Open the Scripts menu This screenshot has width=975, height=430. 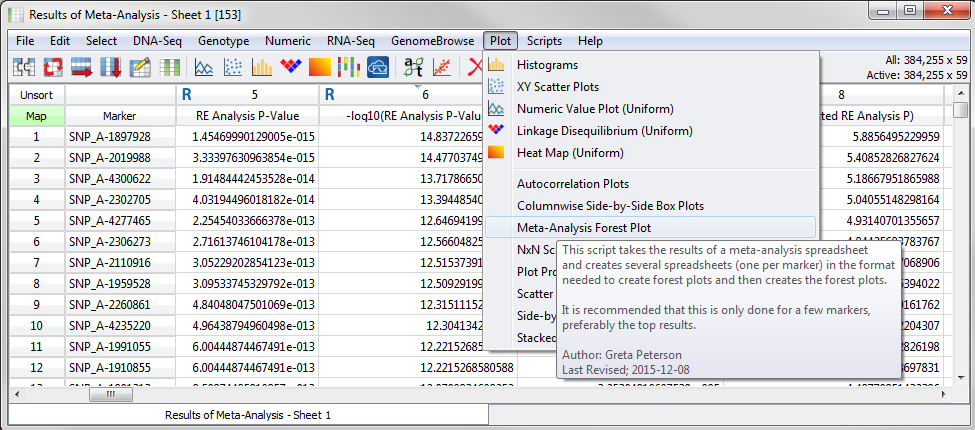point(544,41)
